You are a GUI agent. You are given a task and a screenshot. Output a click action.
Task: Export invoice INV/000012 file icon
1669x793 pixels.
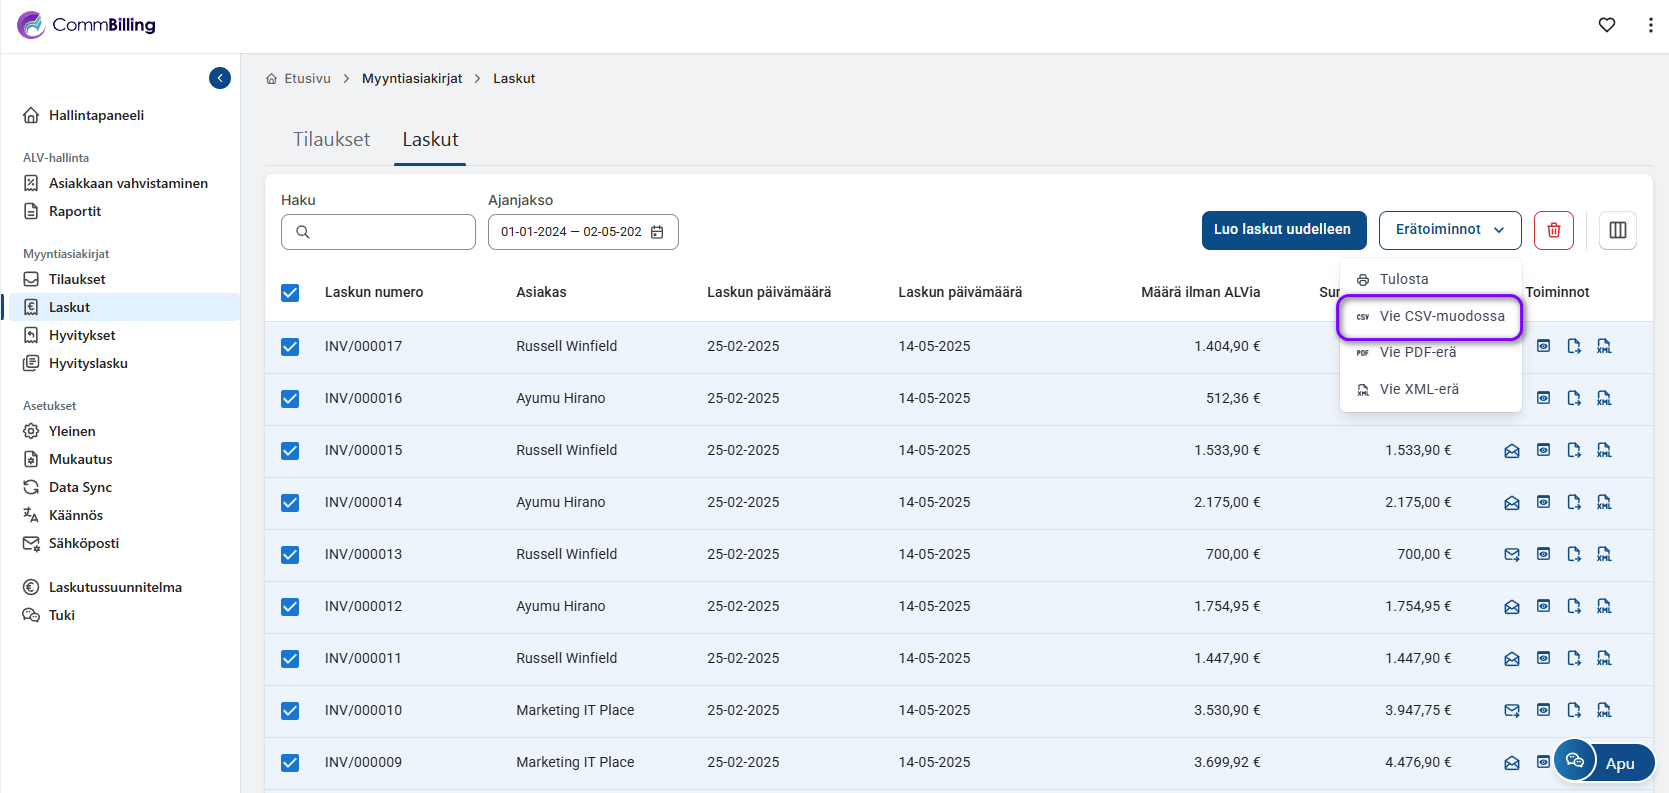pos(1573,607)
